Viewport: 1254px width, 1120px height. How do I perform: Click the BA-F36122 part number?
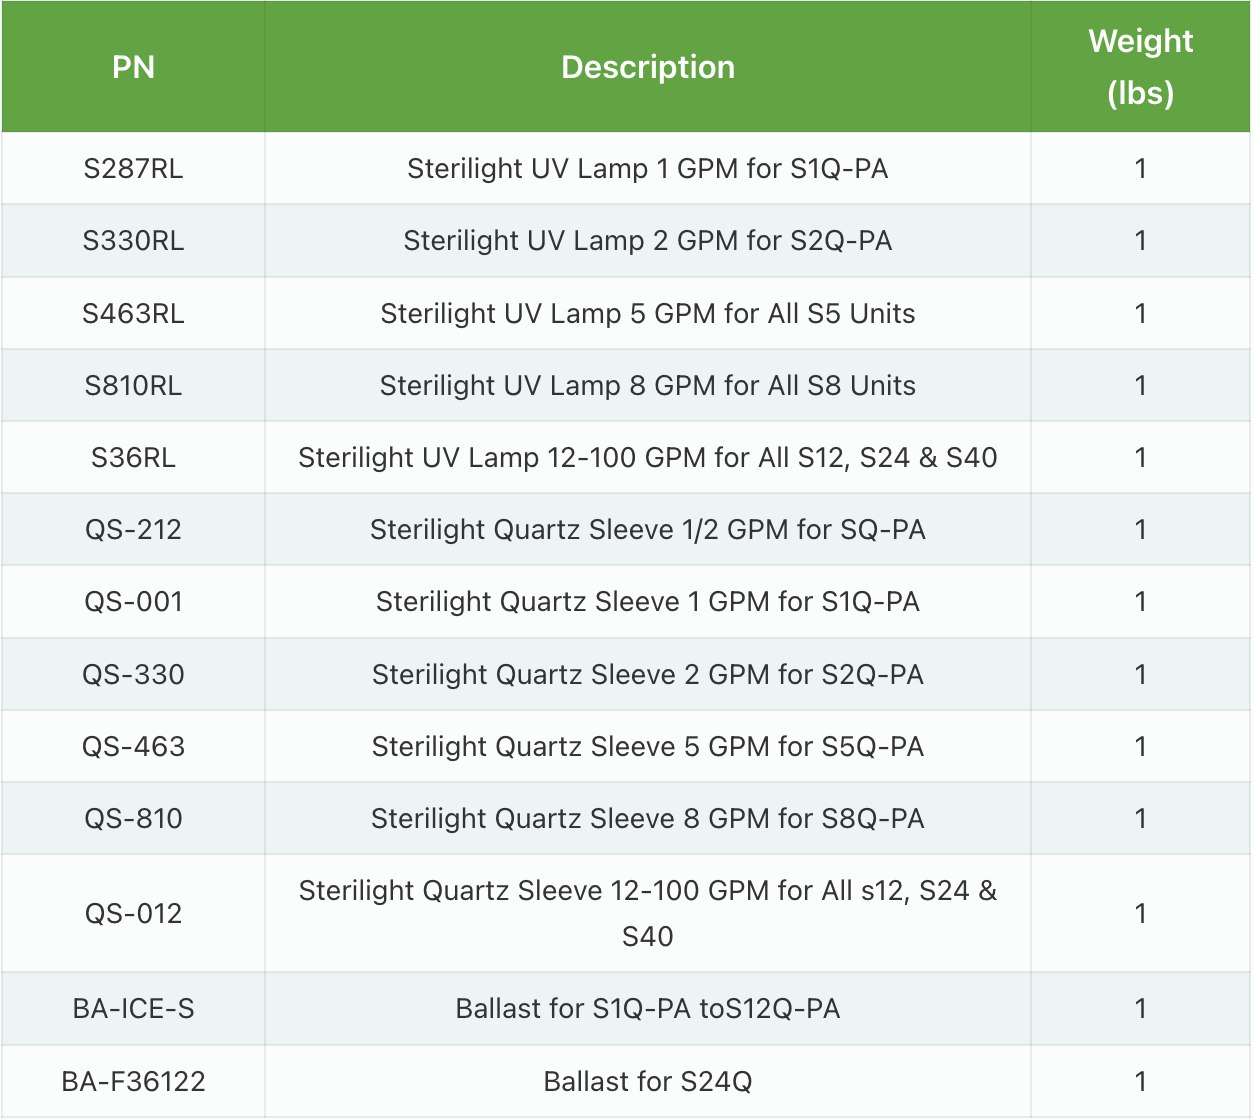[x=133, y=1081]
